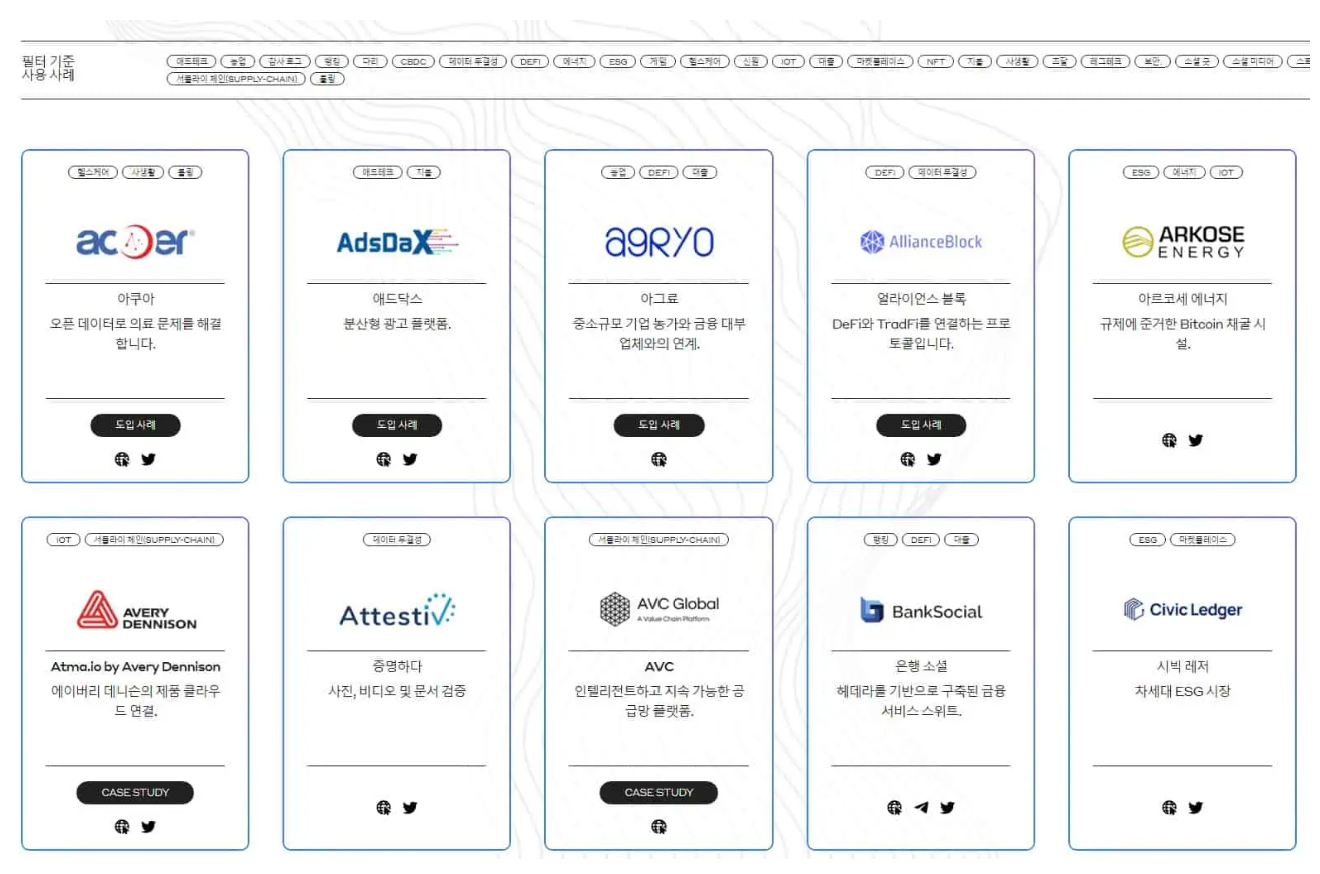Click the AVC Global logo image

[659, 609]
